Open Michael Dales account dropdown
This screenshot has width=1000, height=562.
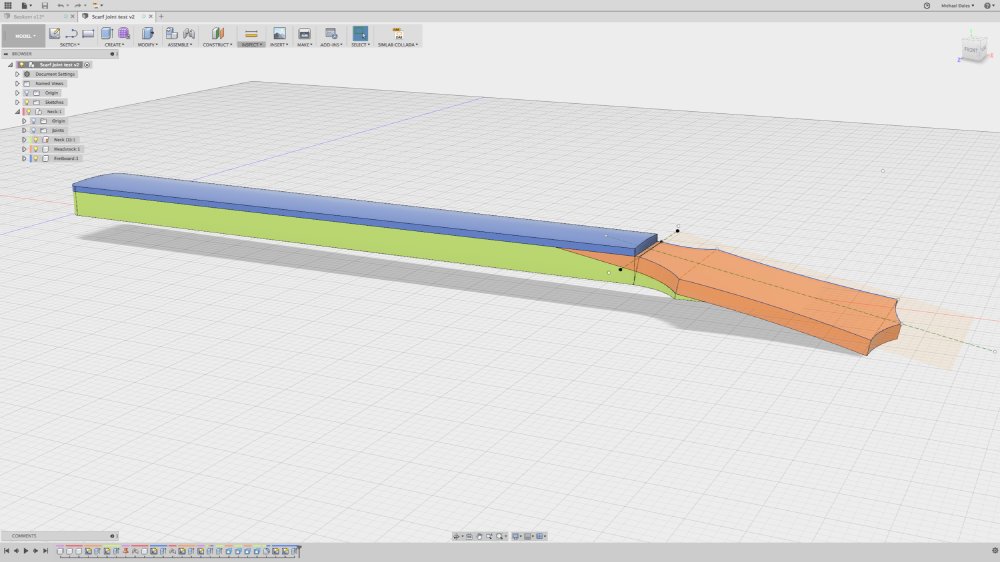click(x=957, y=5)
